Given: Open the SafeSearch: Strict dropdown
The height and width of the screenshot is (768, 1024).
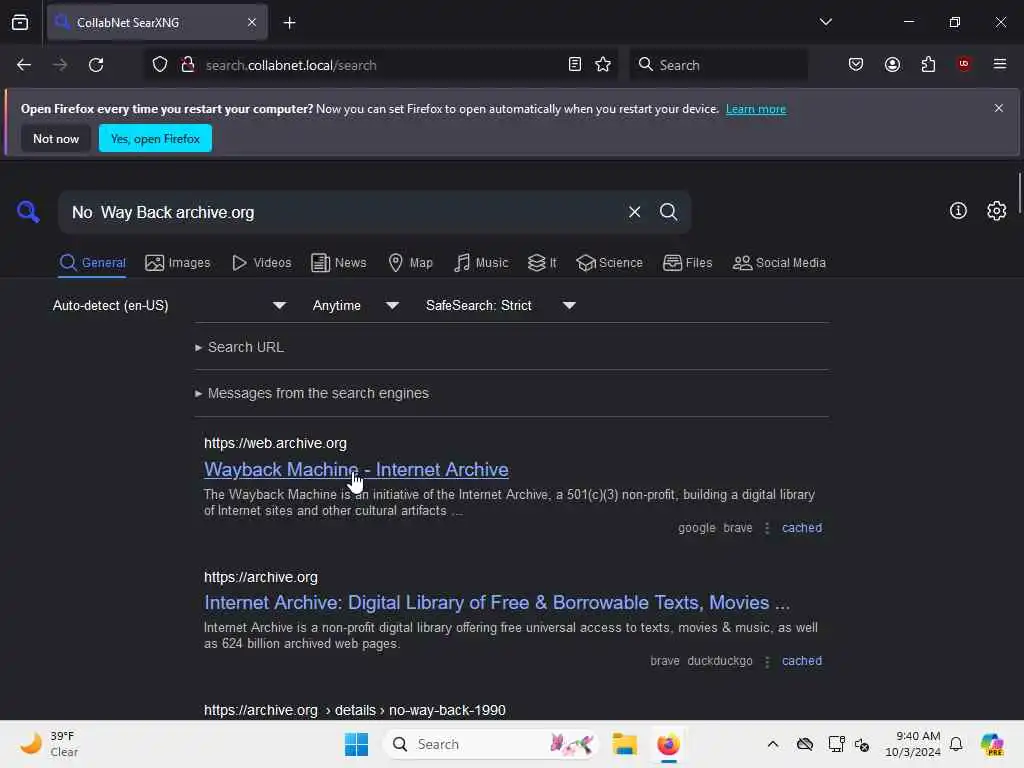Looking at the screenshot, I should 501,306.
